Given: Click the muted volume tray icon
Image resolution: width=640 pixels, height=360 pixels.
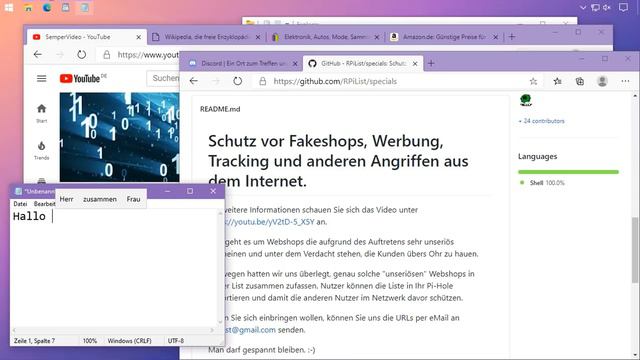Looking at the screenshot, I should 607,7.
